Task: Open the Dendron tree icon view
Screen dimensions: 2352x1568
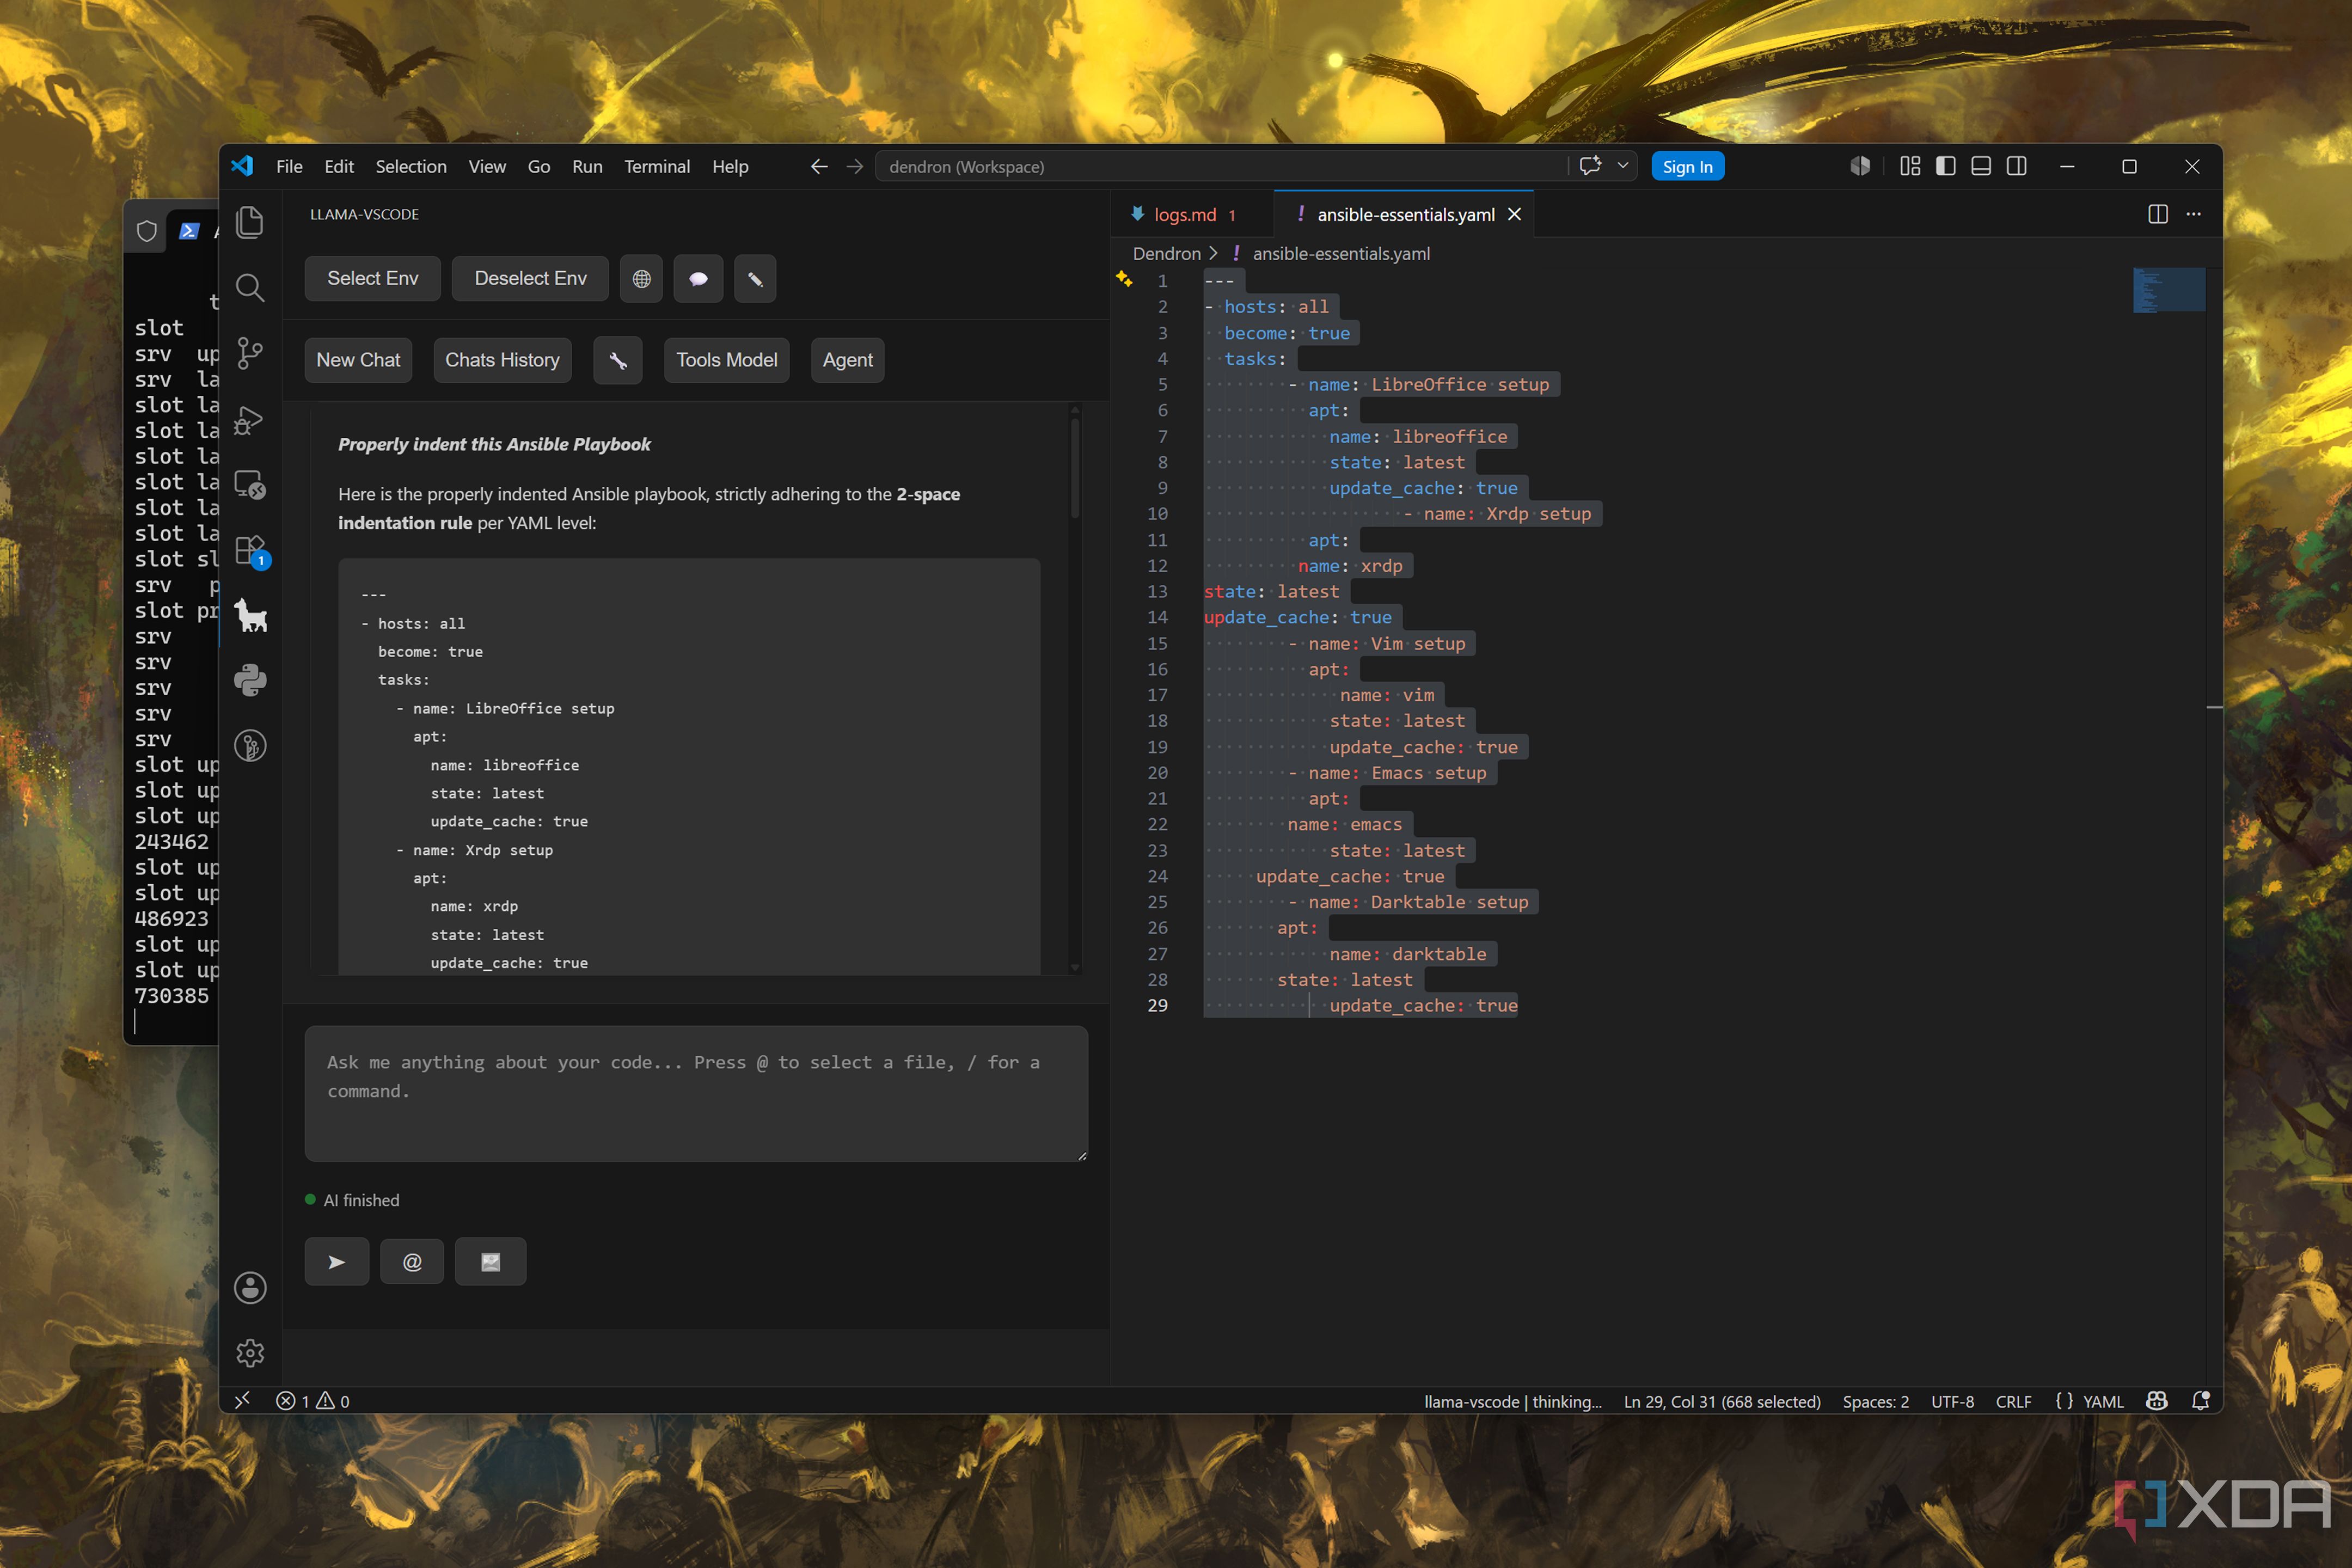Action: (x=250, y=746)
